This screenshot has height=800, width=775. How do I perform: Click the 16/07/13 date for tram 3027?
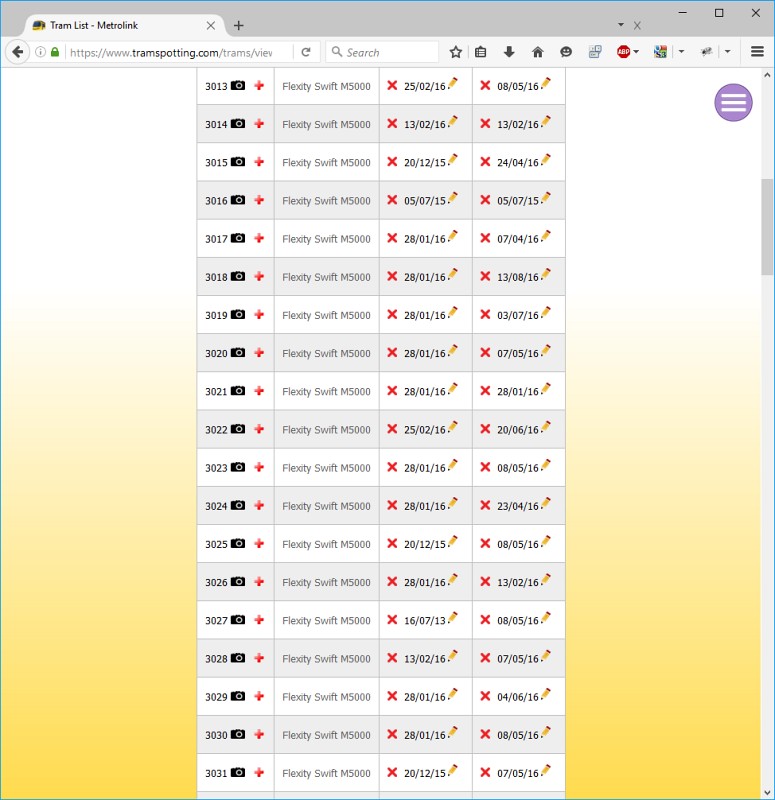coord(424,620)
